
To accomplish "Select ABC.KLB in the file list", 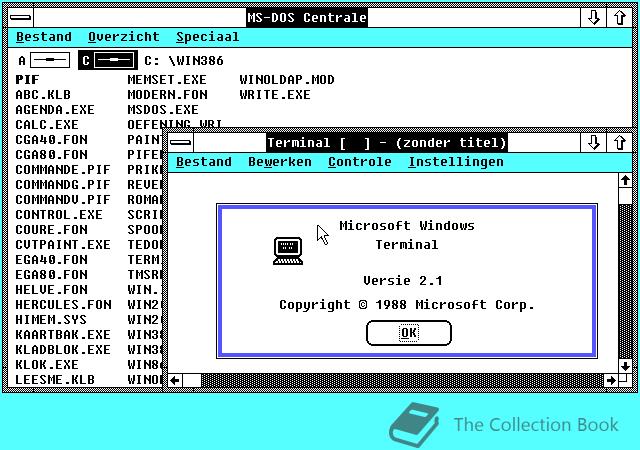I will pos(43,95).
